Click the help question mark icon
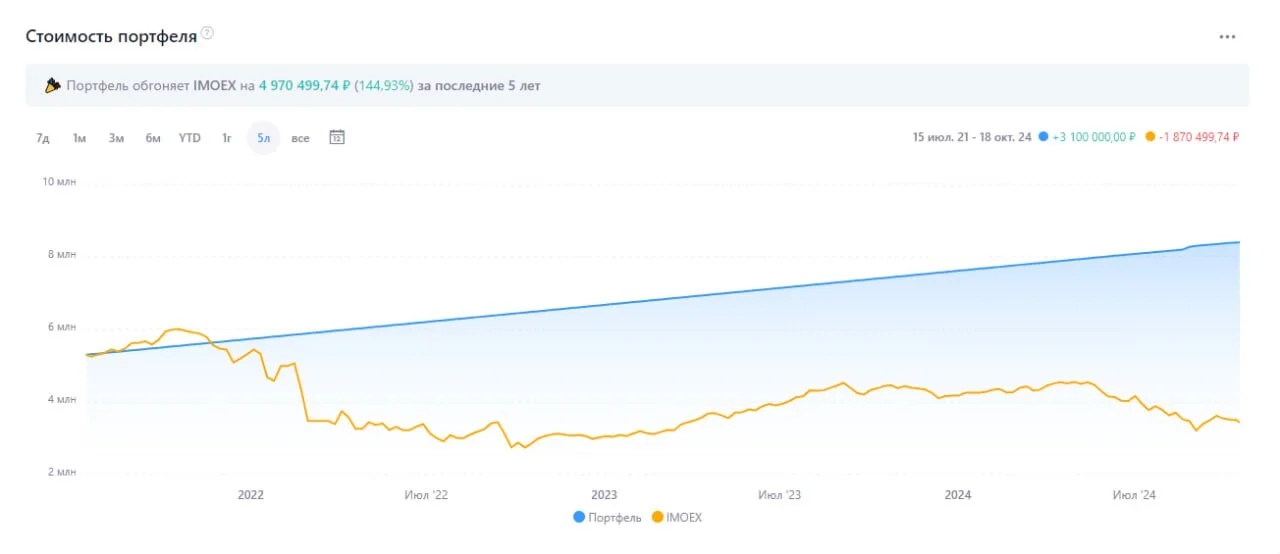Screen dimensions: 1280x554 pyautogui.click(x=207, y=33)
